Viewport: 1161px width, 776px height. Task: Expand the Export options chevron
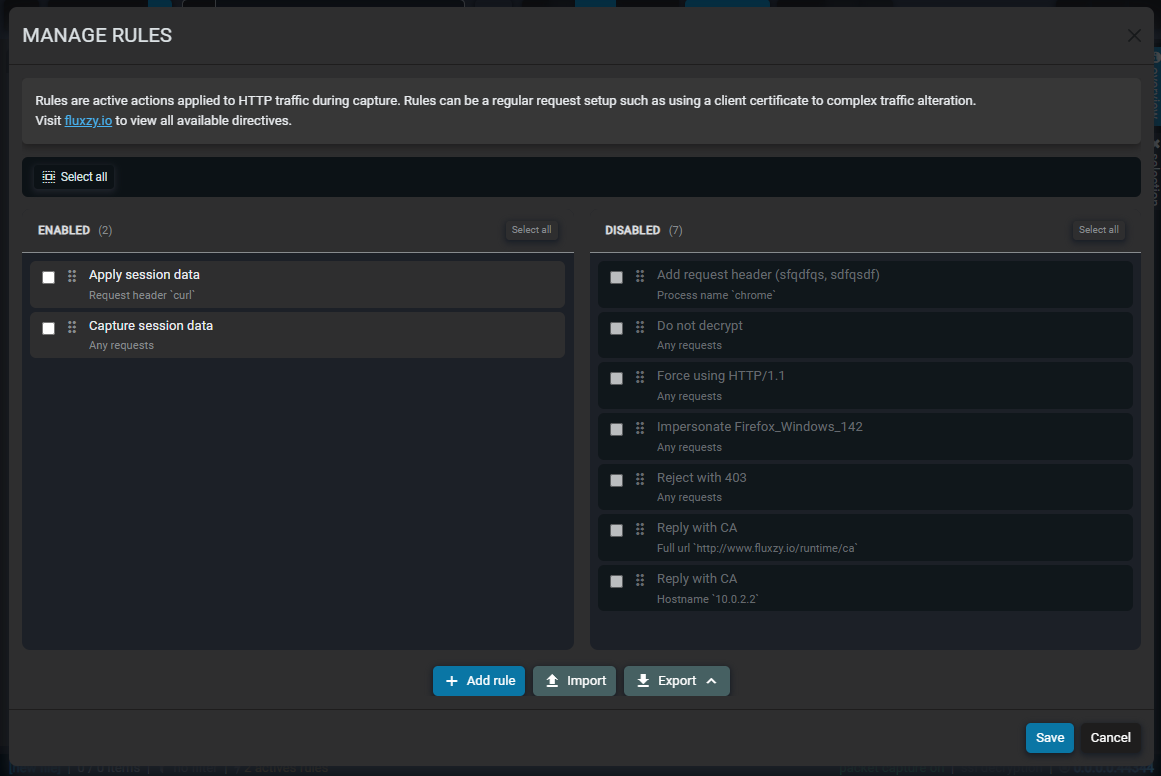(710, 681)
